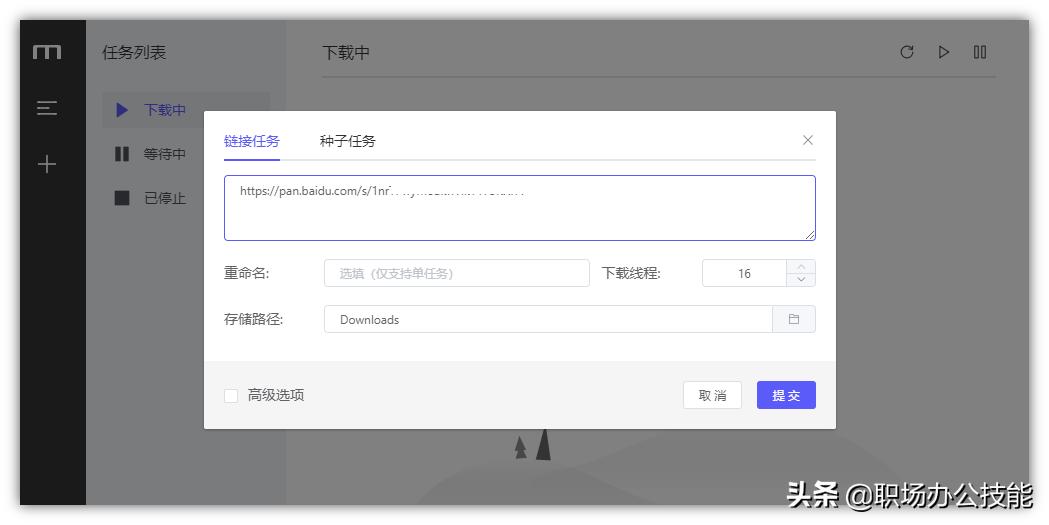Click the 提交 button
The image size is (1049, 525).
[786, 395]
